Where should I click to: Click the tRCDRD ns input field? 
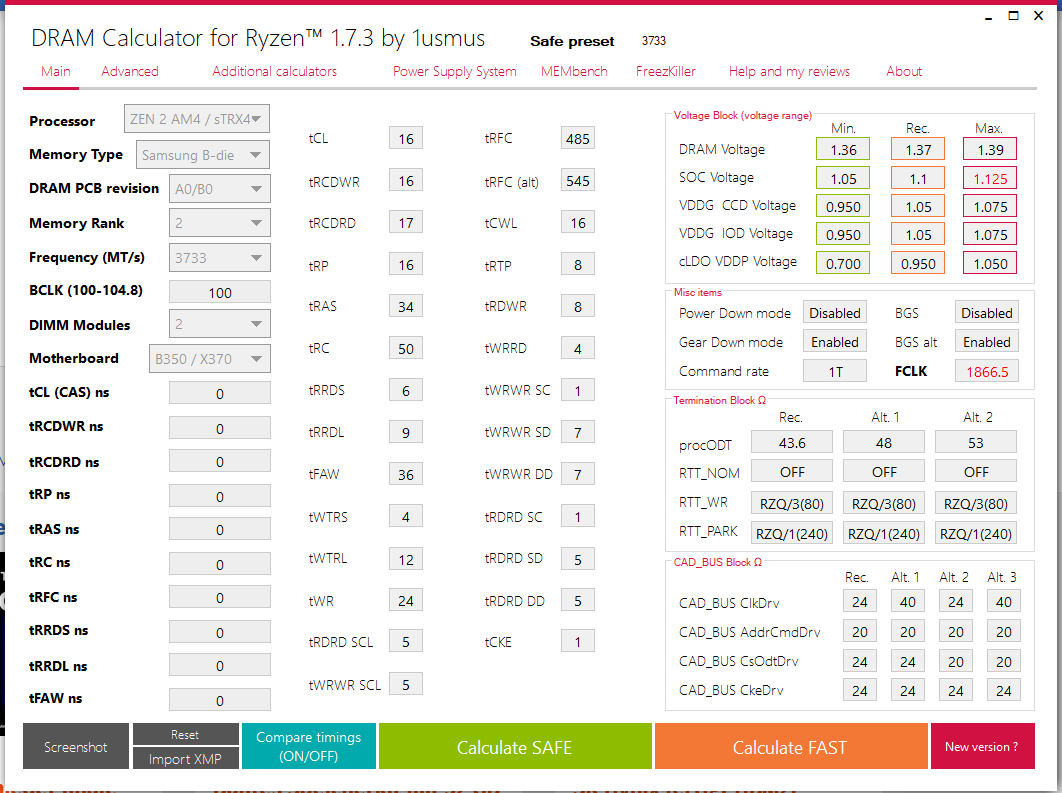tap(219, 461)
